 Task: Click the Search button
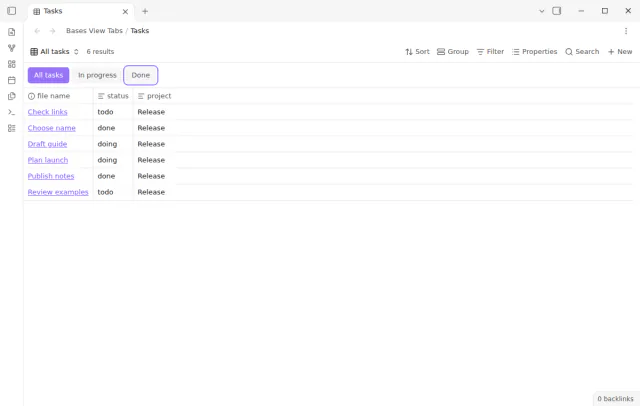click(x=582, y=52)
